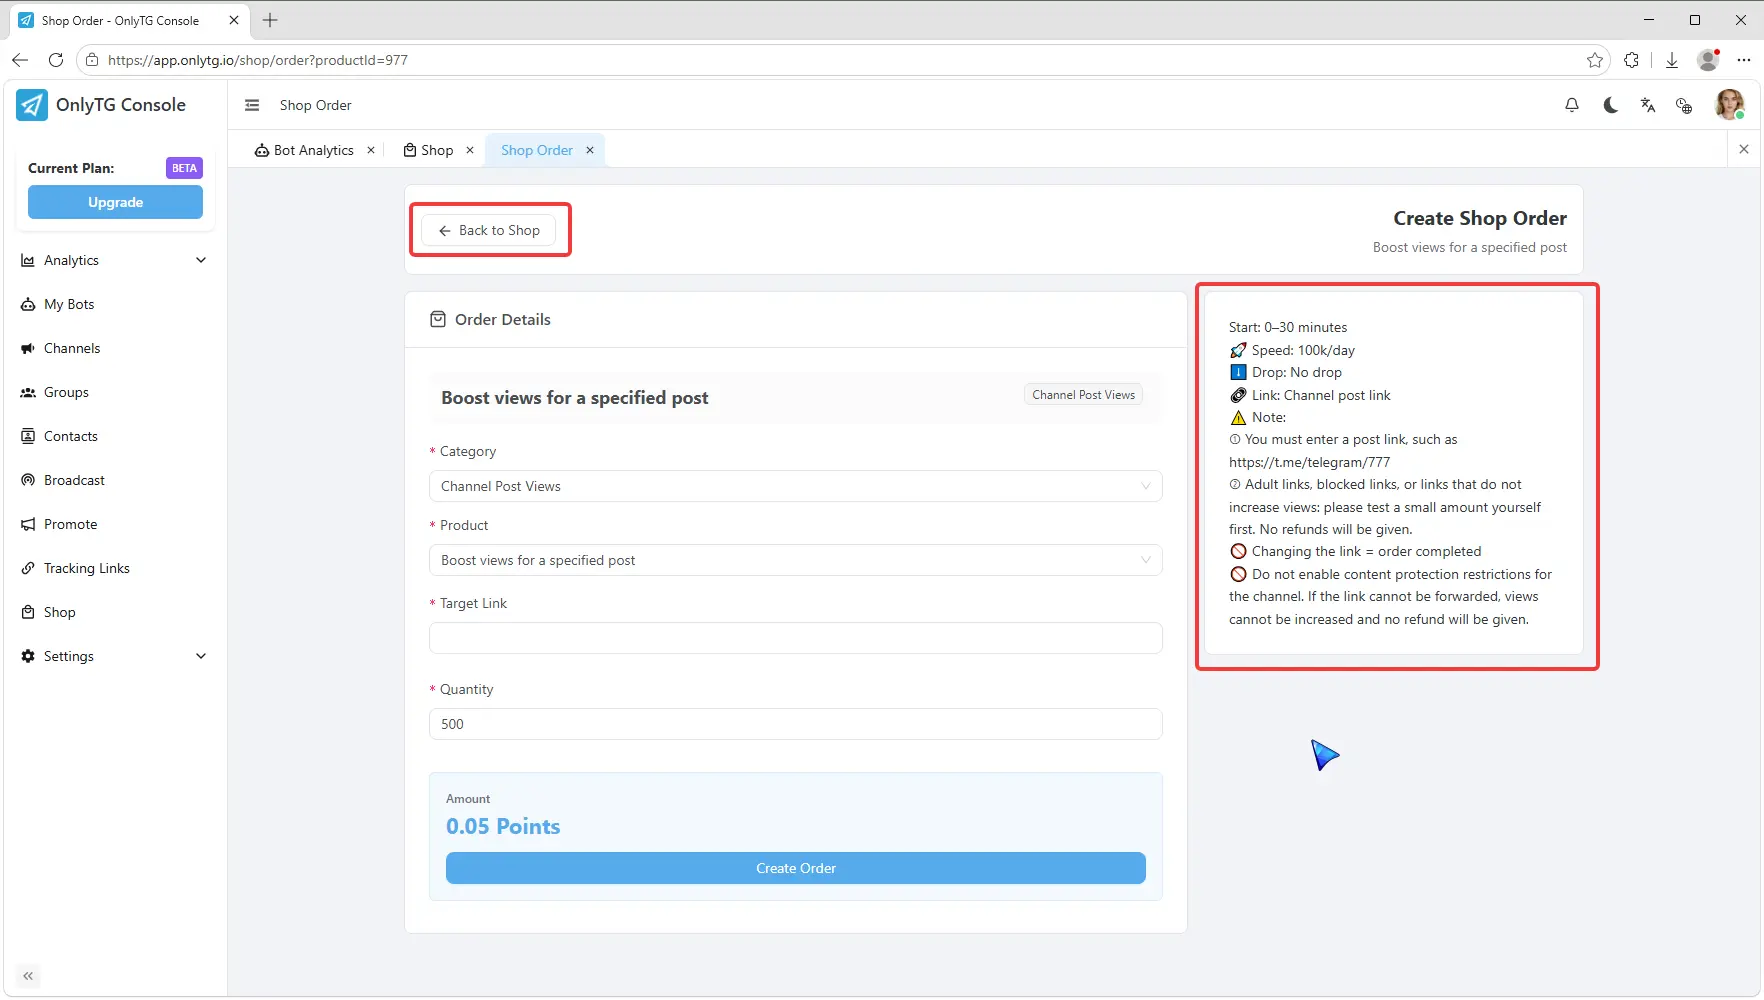
Task: Open Tracking Links in the sidebar
Action: click(x=86, y=568)
